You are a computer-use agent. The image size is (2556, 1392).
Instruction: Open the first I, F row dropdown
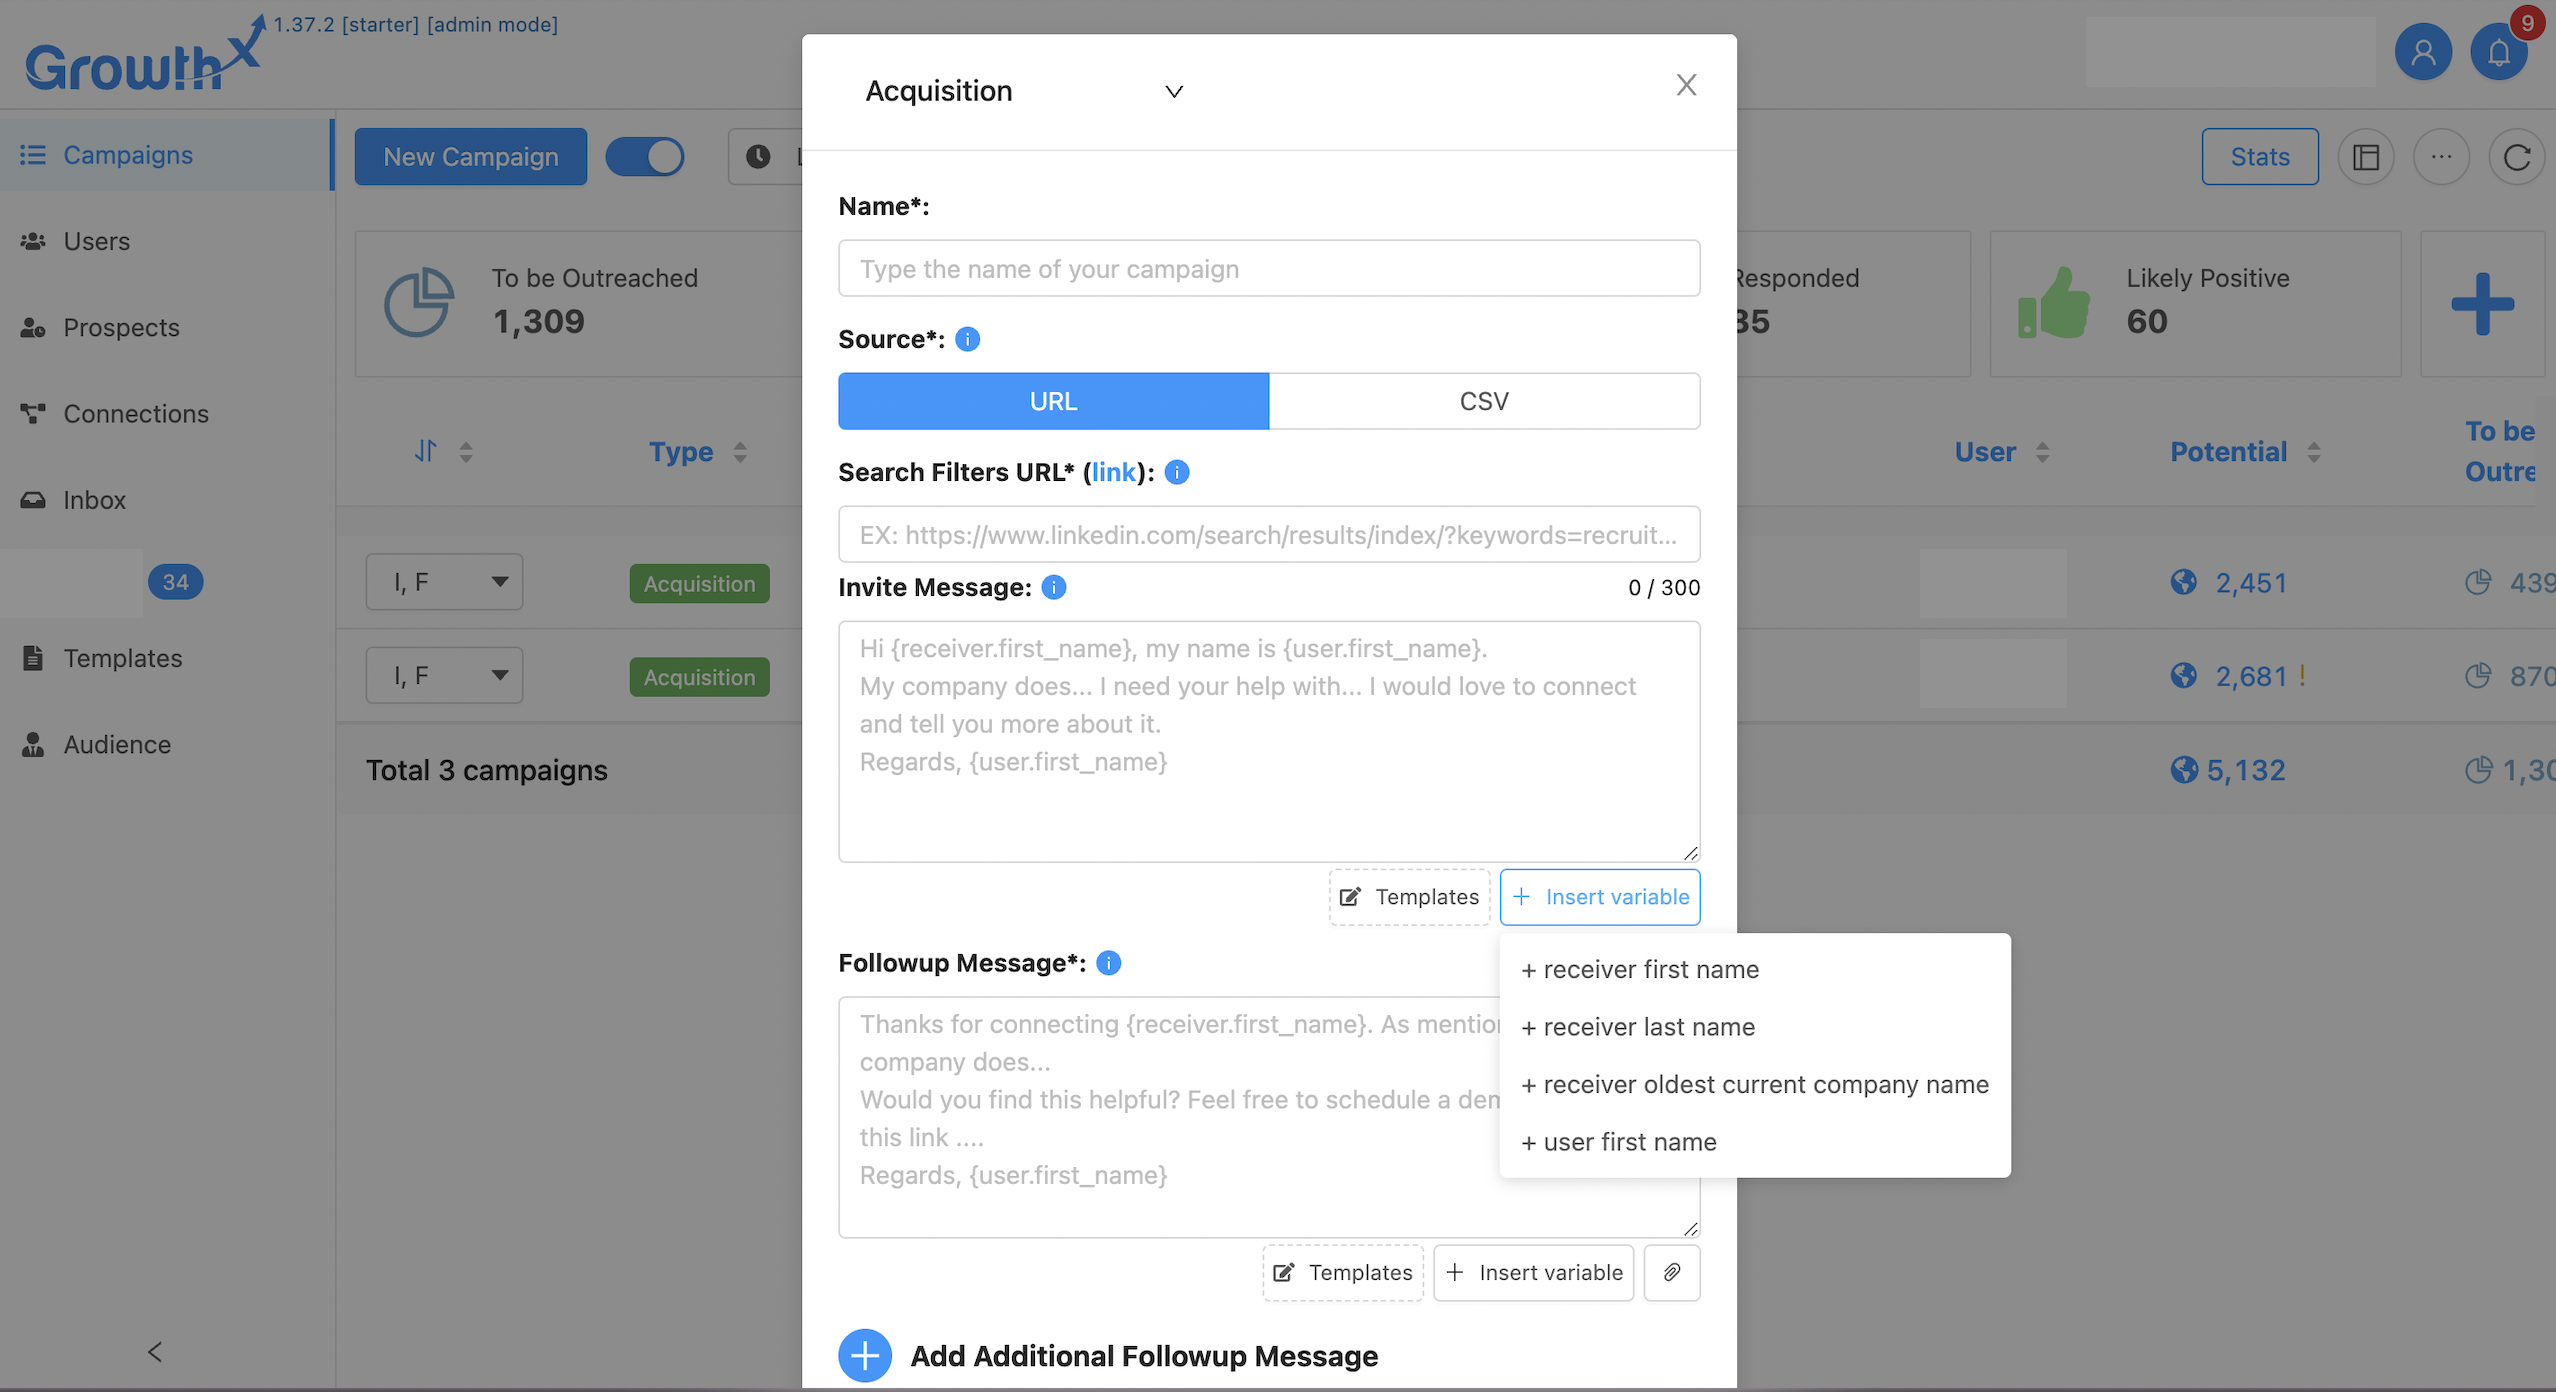pos(444,582)
